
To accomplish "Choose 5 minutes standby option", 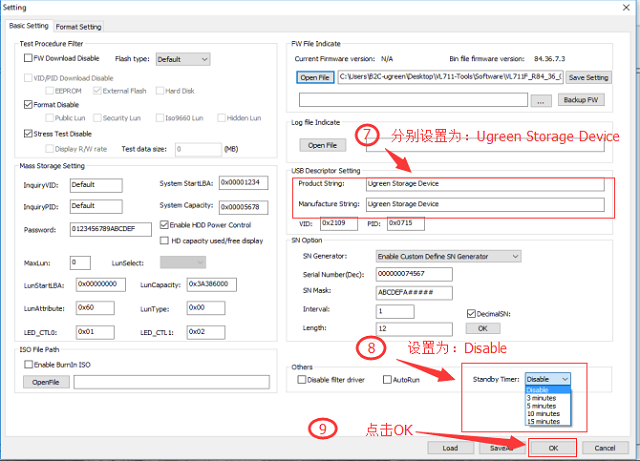I will pos(547,406).
